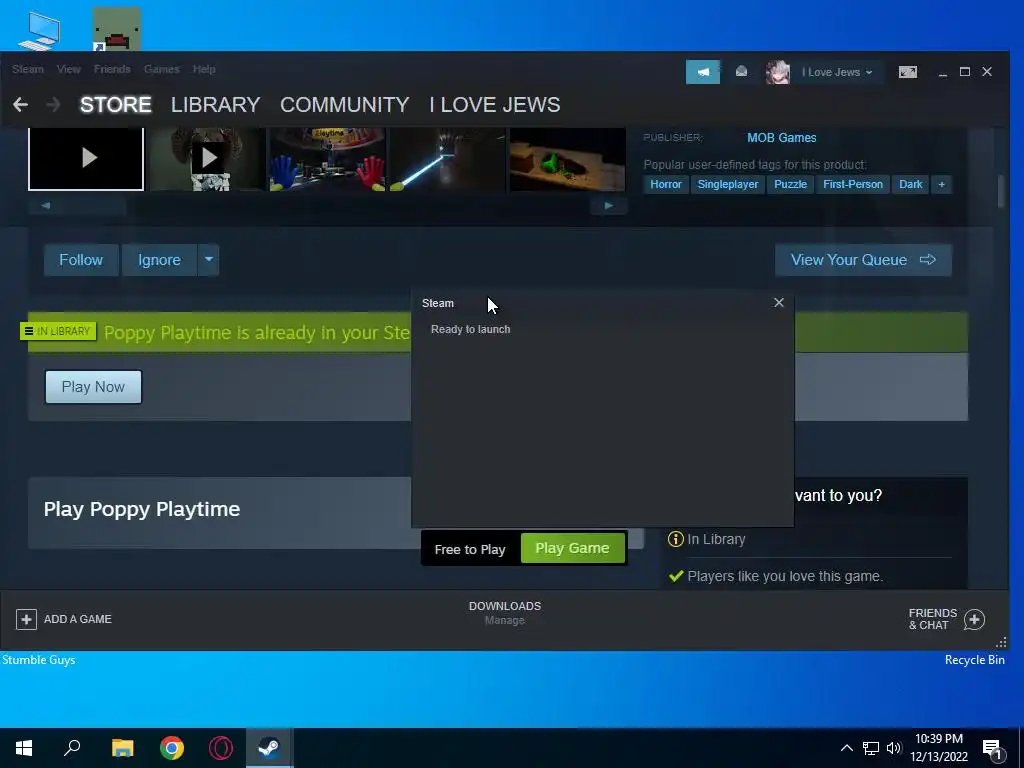Viewport: 1024px width, 768px height.
Task: Click the In Library info icon
Action: [675, 539]
